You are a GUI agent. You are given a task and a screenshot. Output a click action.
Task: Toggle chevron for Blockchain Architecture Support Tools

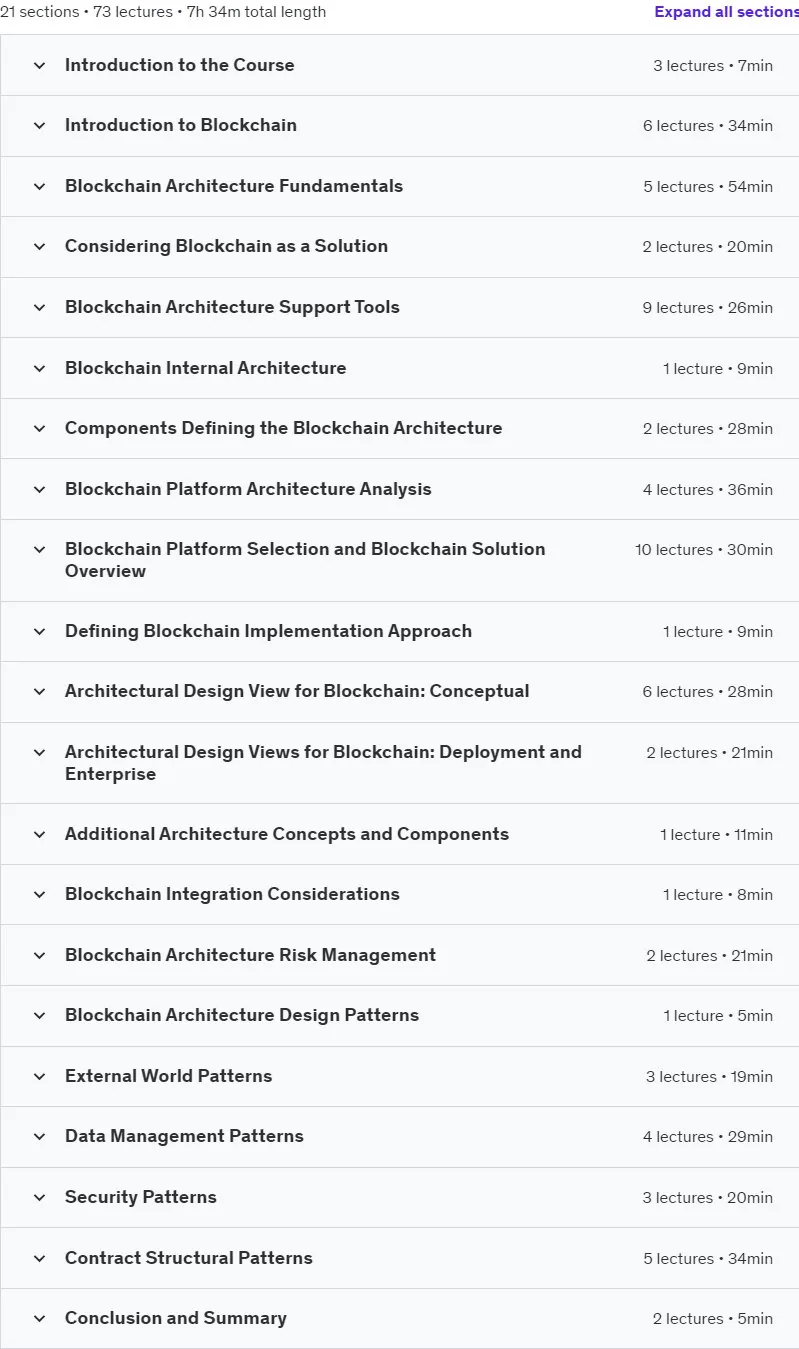tap(40, 307)
